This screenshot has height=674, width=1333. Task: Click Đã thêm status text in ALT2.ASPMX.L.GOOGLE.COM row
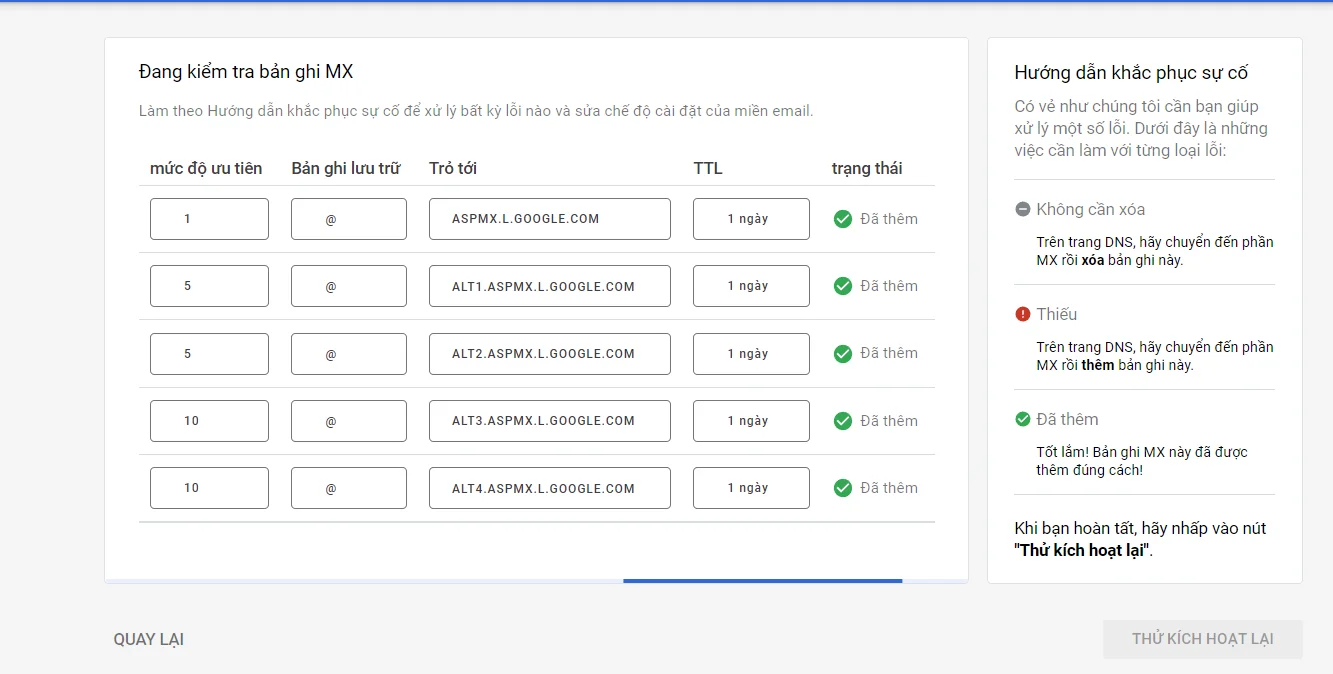point(889,353)
